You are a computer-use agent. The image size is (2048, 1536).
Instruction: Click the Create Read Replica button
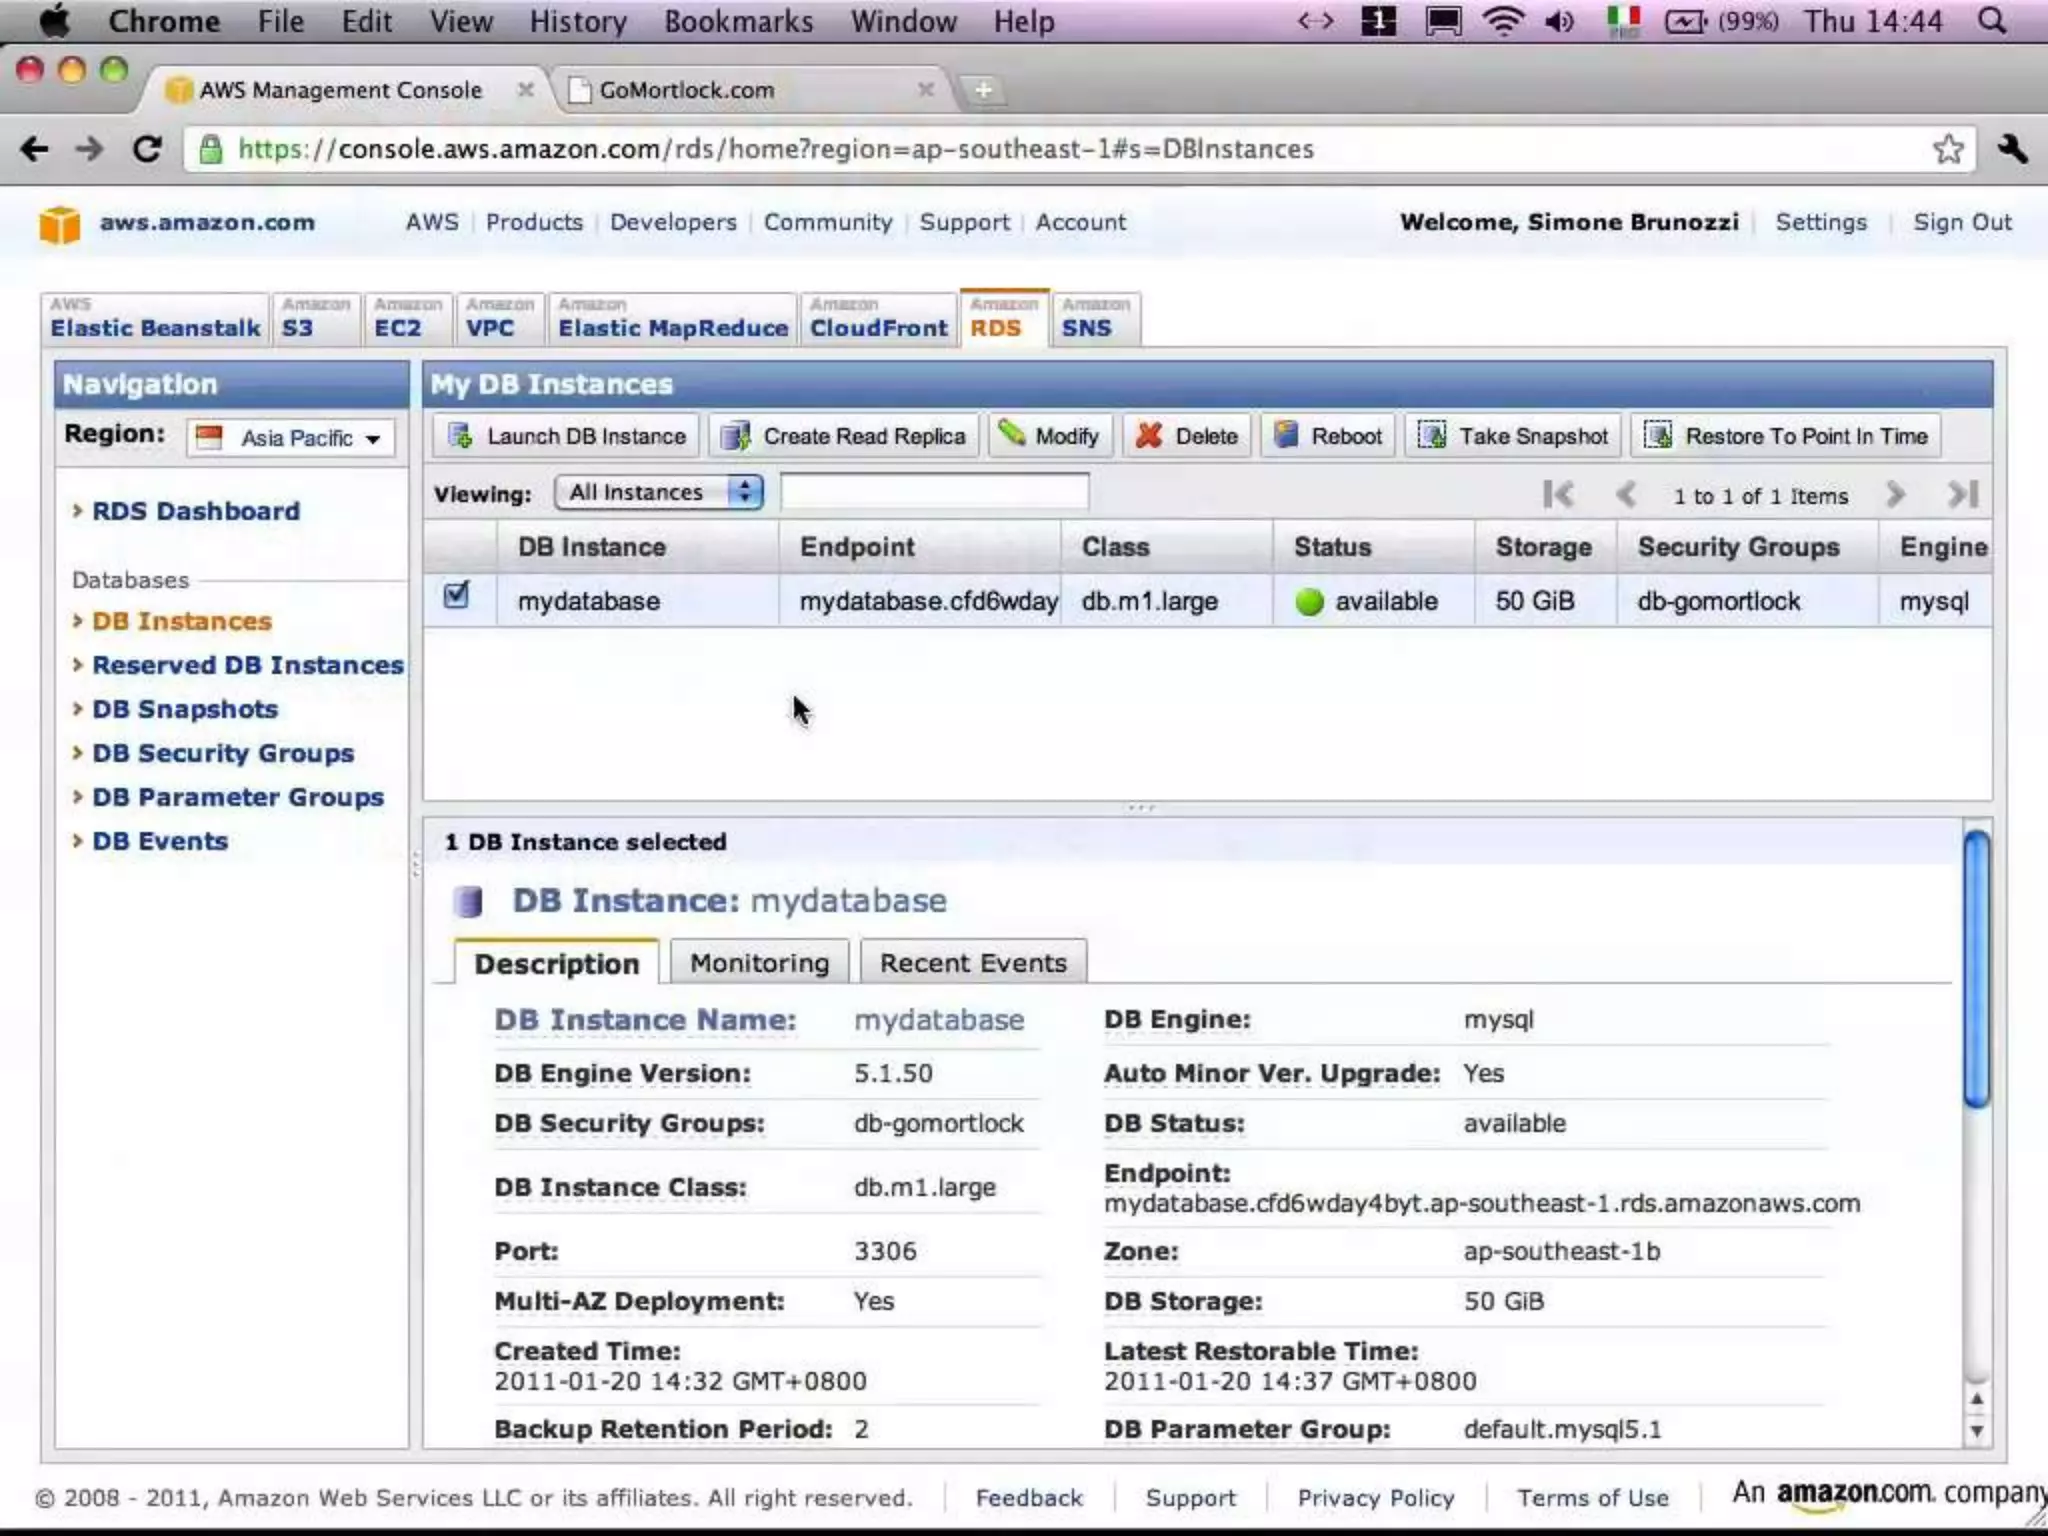[x=844, y=436]
